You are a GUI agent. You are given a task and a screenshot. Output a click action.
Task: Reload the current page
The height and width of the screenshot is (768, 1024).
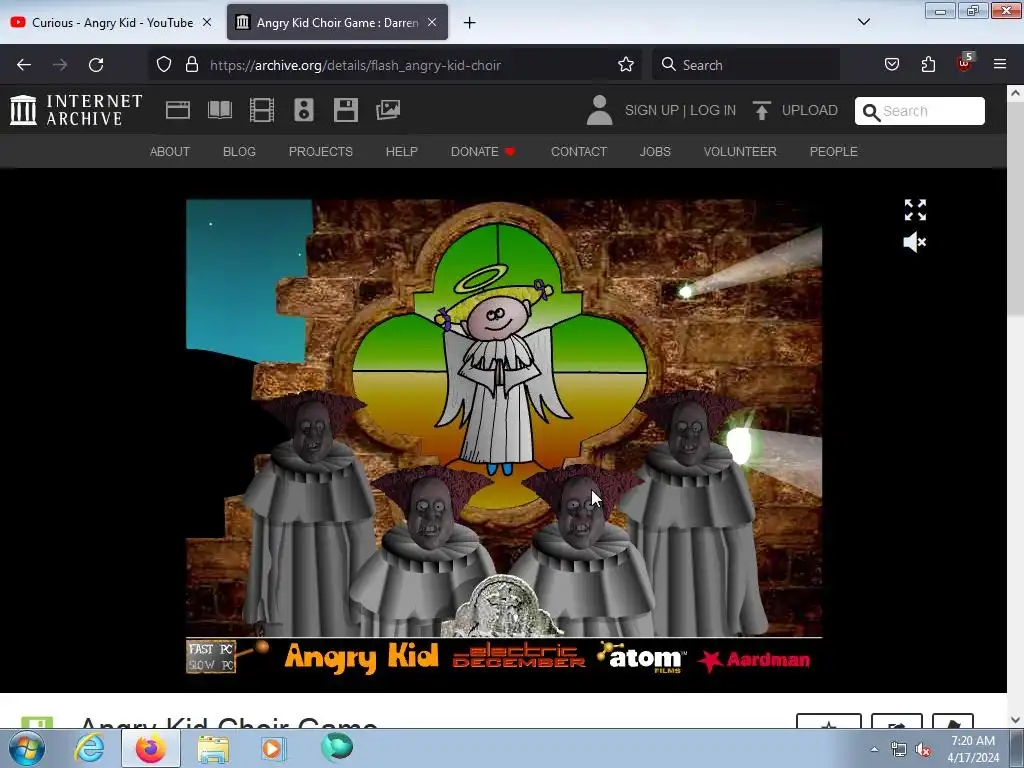pos(96,65)
